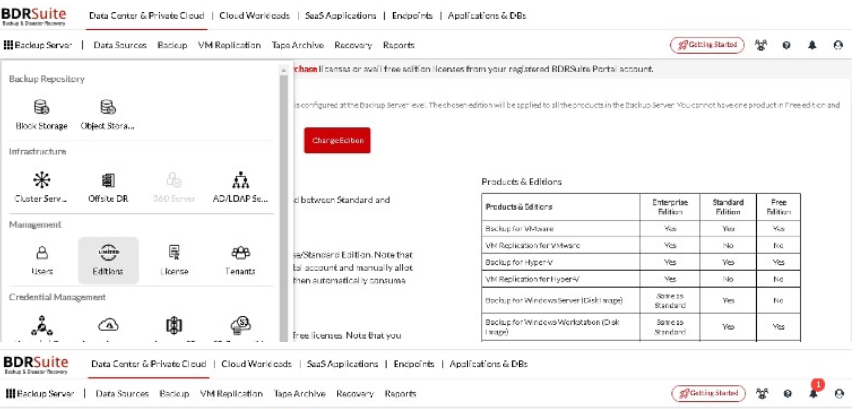Open the Cloud Workloads tab above the license notice
Viewport: 860px width, 409px height.
(254, 15)
